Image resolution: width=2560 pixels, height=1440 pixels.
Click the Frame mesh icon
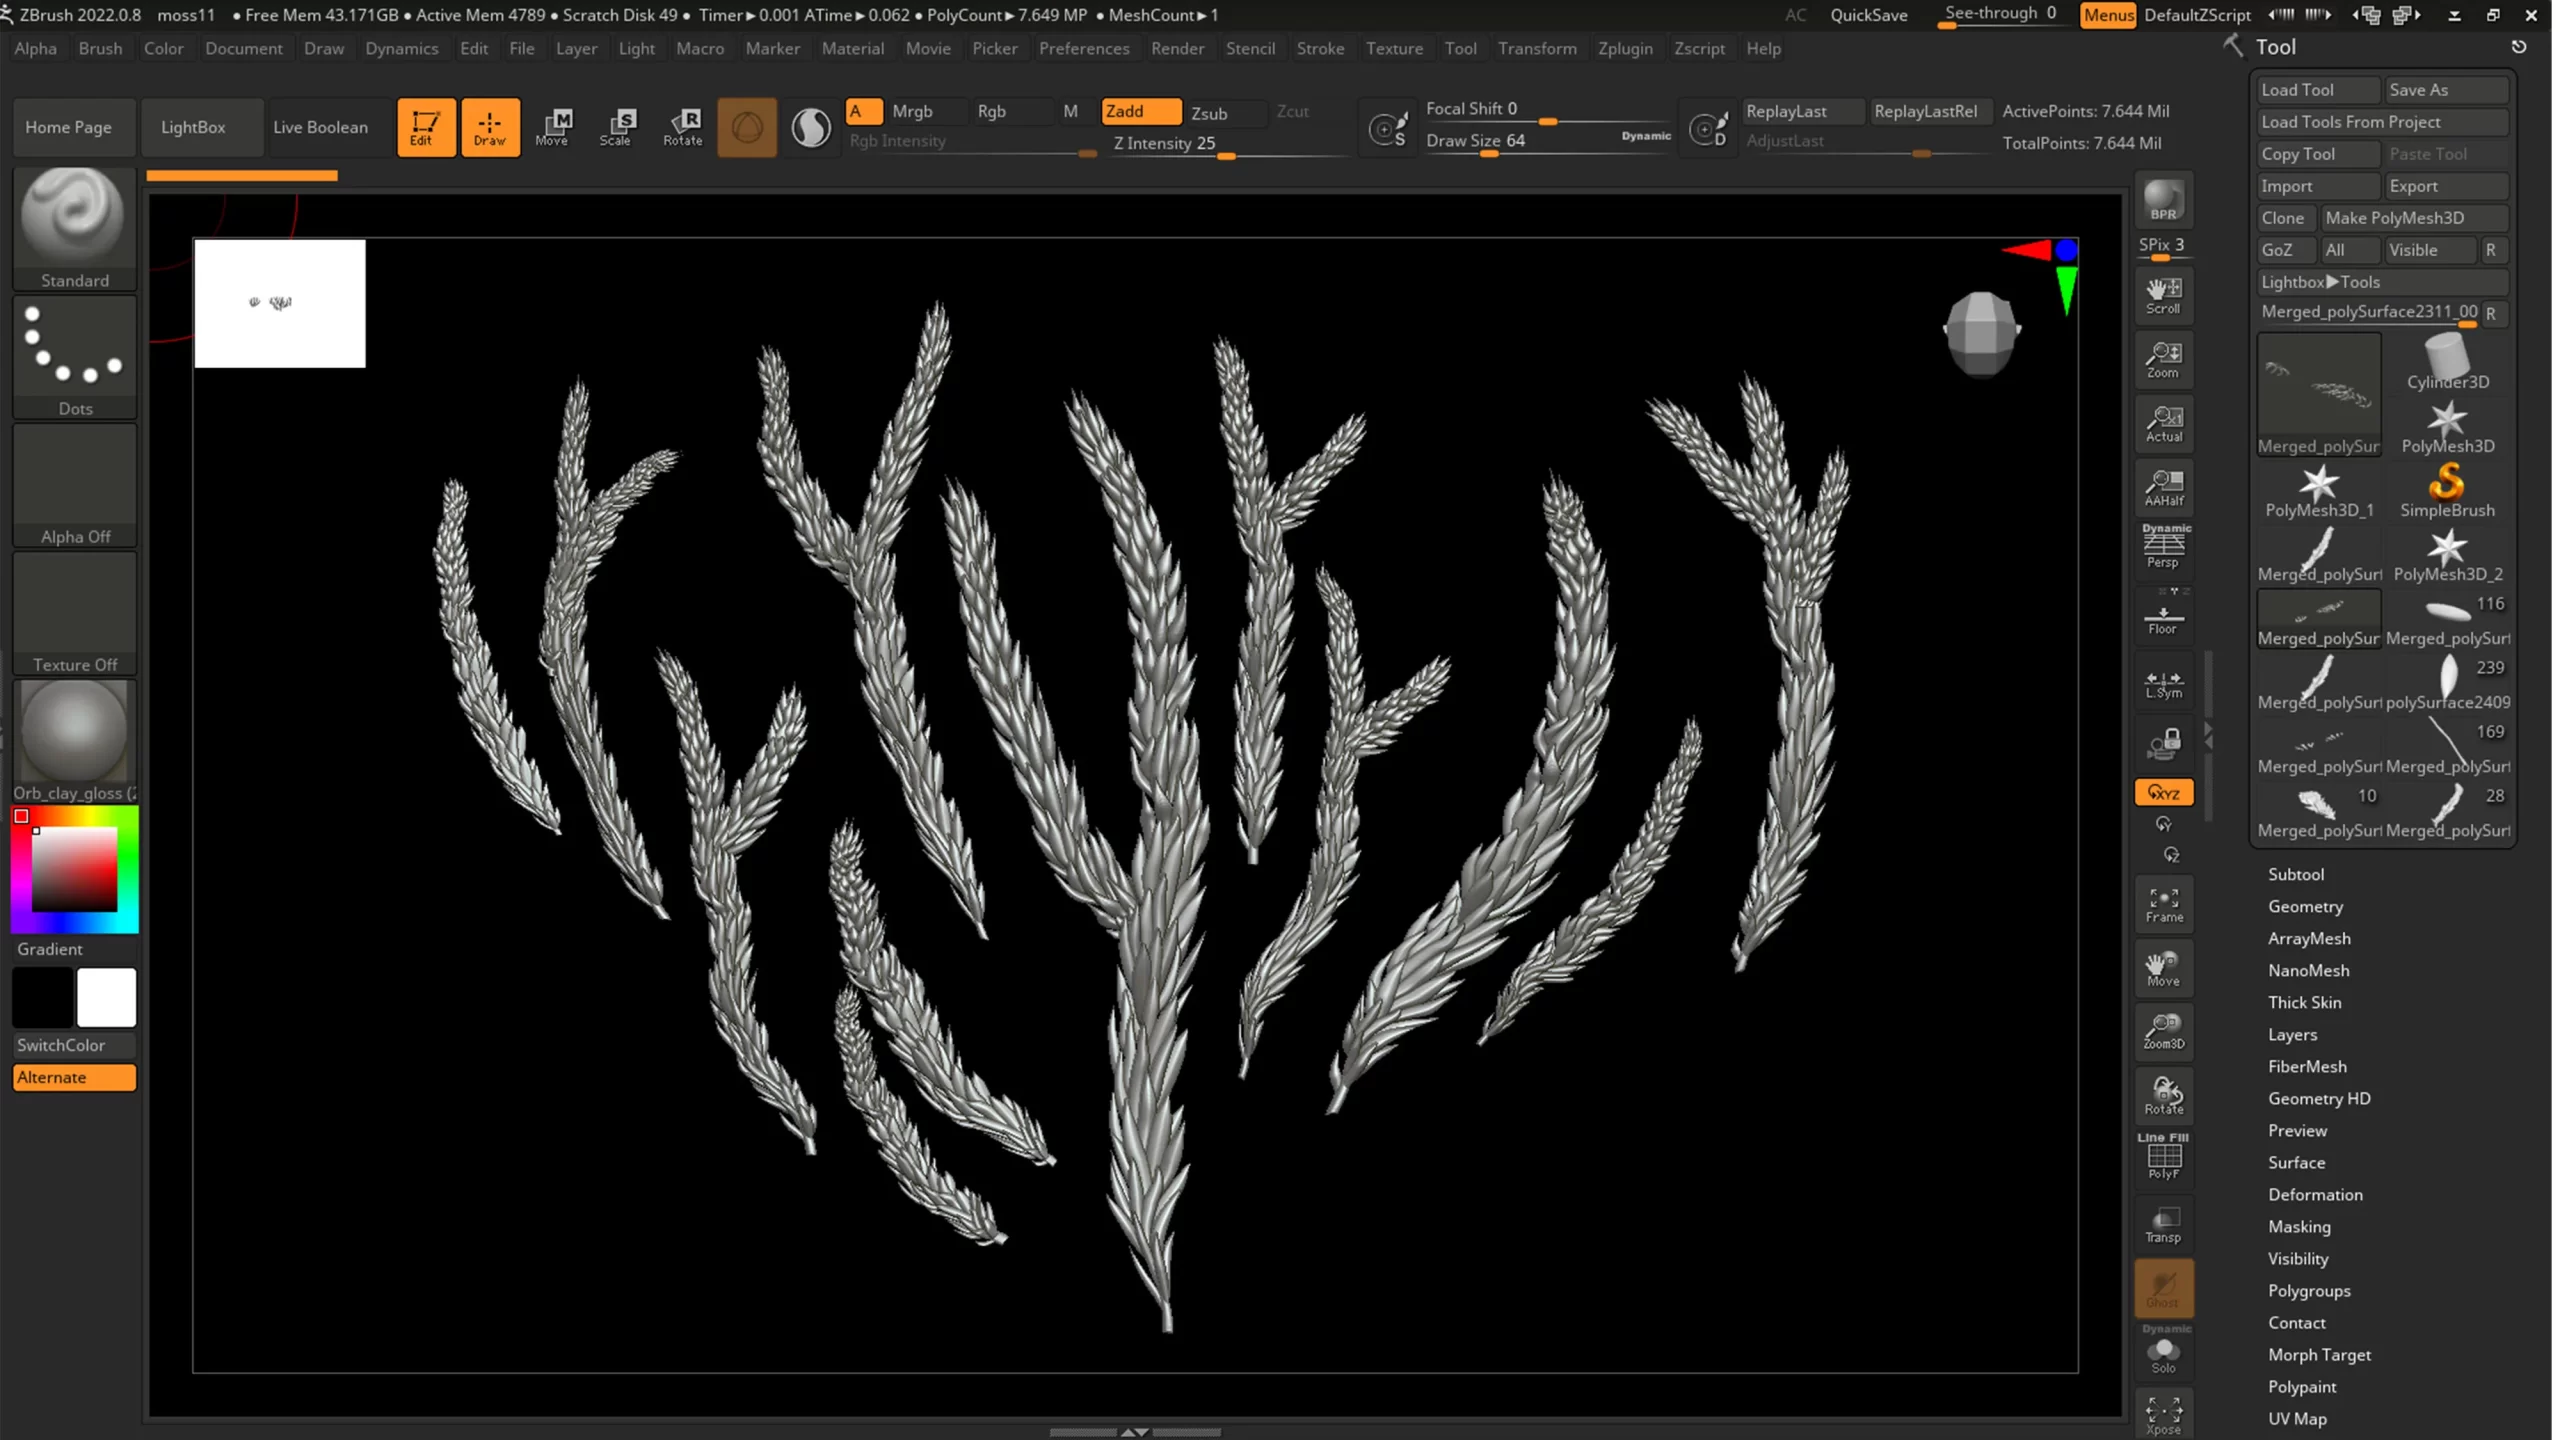click(2163, 904)
